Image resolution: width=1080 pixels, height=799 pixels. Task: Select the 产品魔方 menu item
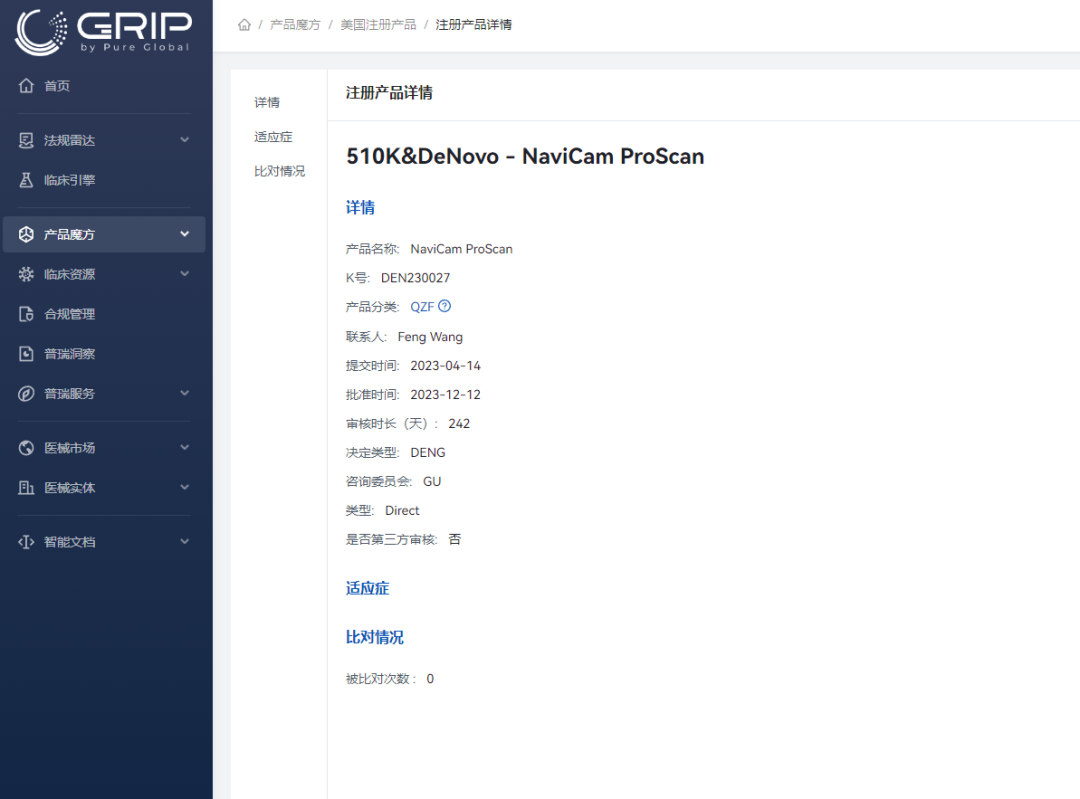pyautogui.click(x=104, y=234)
